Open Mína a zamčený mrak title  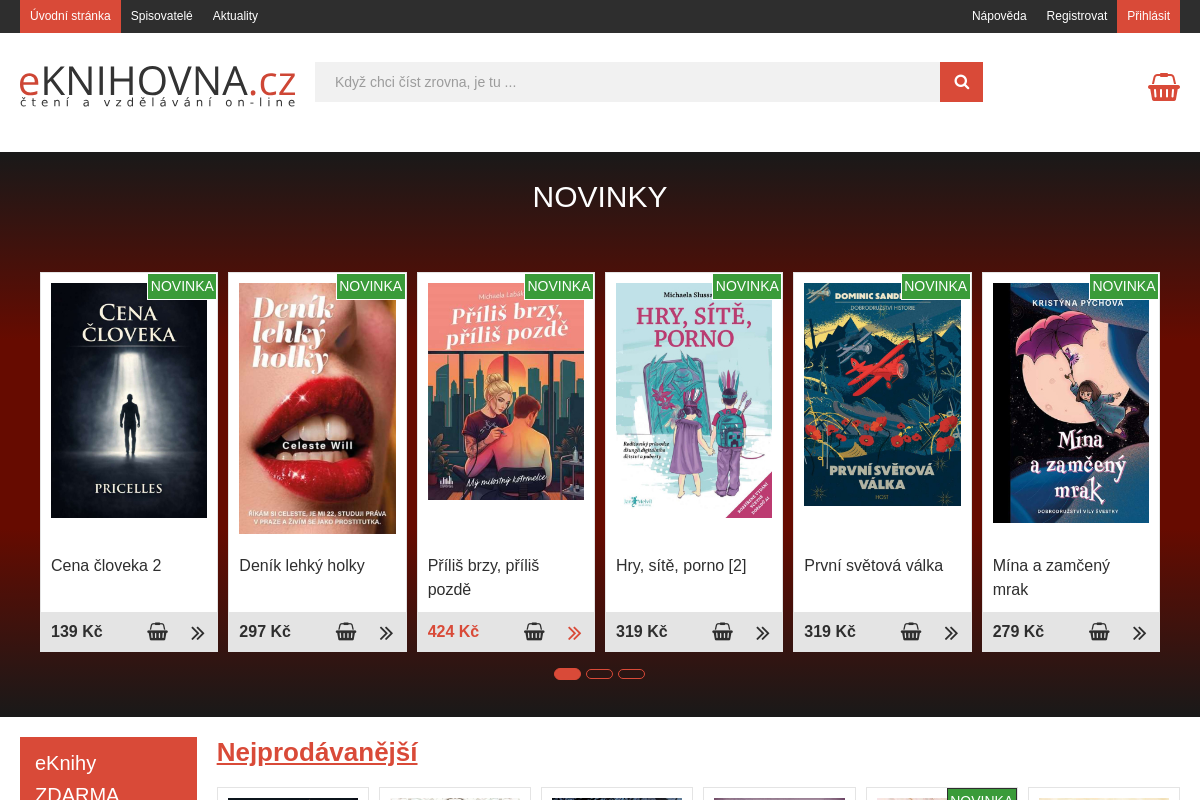click(x=1051, y=578)
